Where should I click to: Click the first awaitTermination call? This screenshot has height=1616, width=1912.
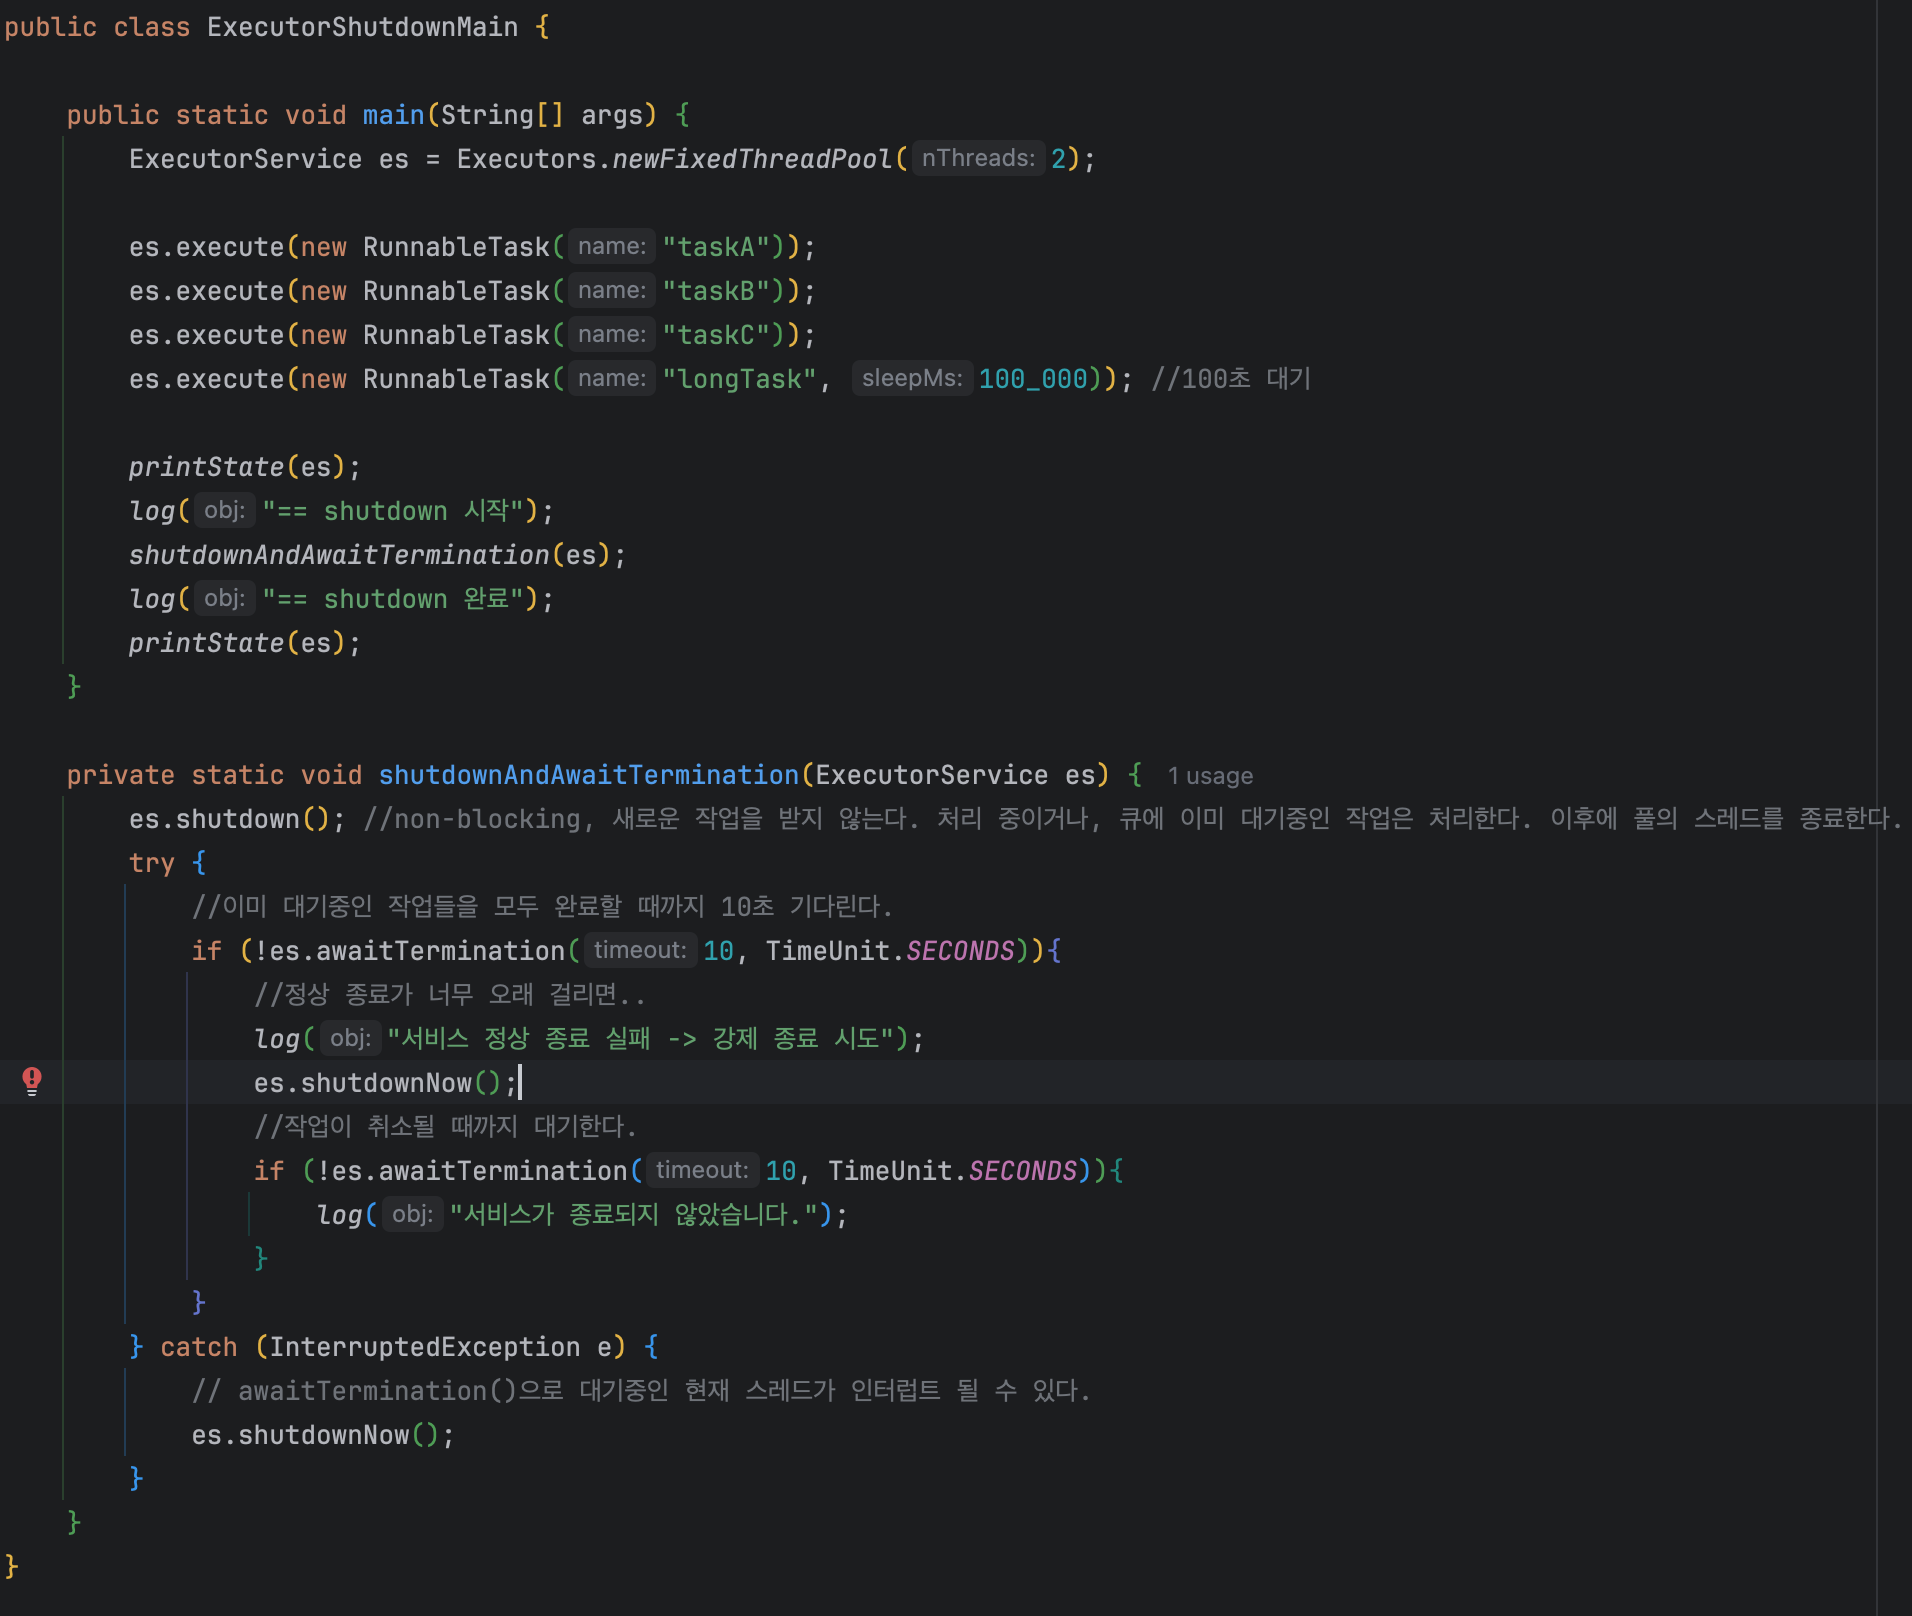tap(440, 951)
